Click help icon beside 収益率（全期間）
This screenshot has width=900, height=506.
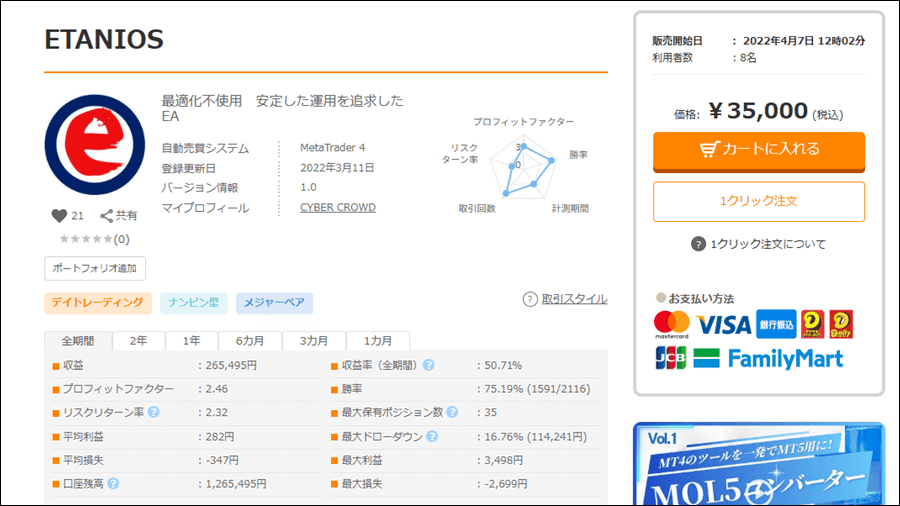[428, 365]
